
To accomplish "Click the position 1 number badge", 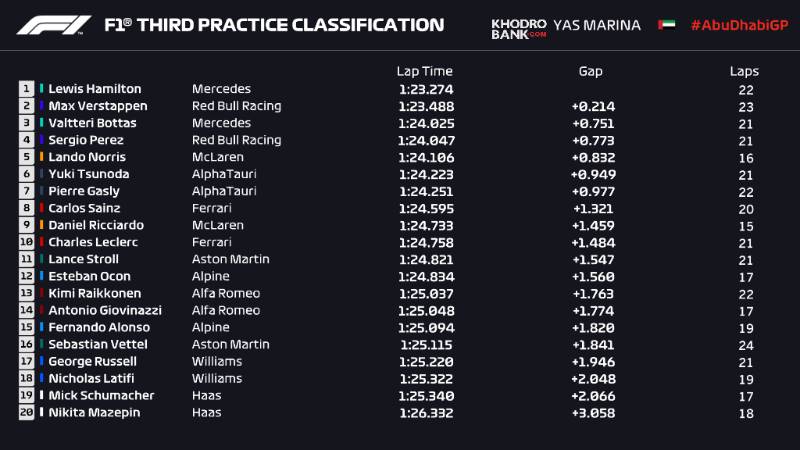I will pos(25,89).
